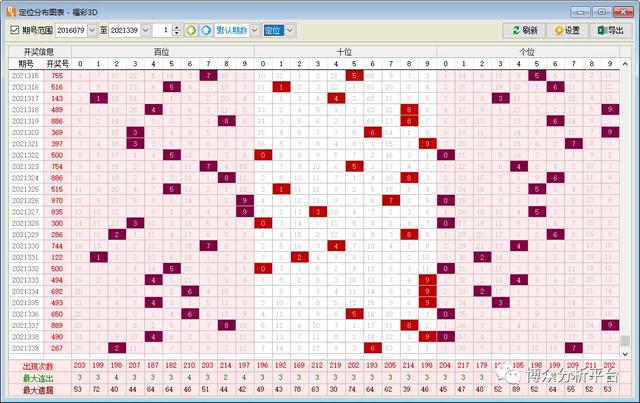Open the 默认期数 dropdown
The height and width of the screenshot is (403, 640).
click(x=254, y=30)
